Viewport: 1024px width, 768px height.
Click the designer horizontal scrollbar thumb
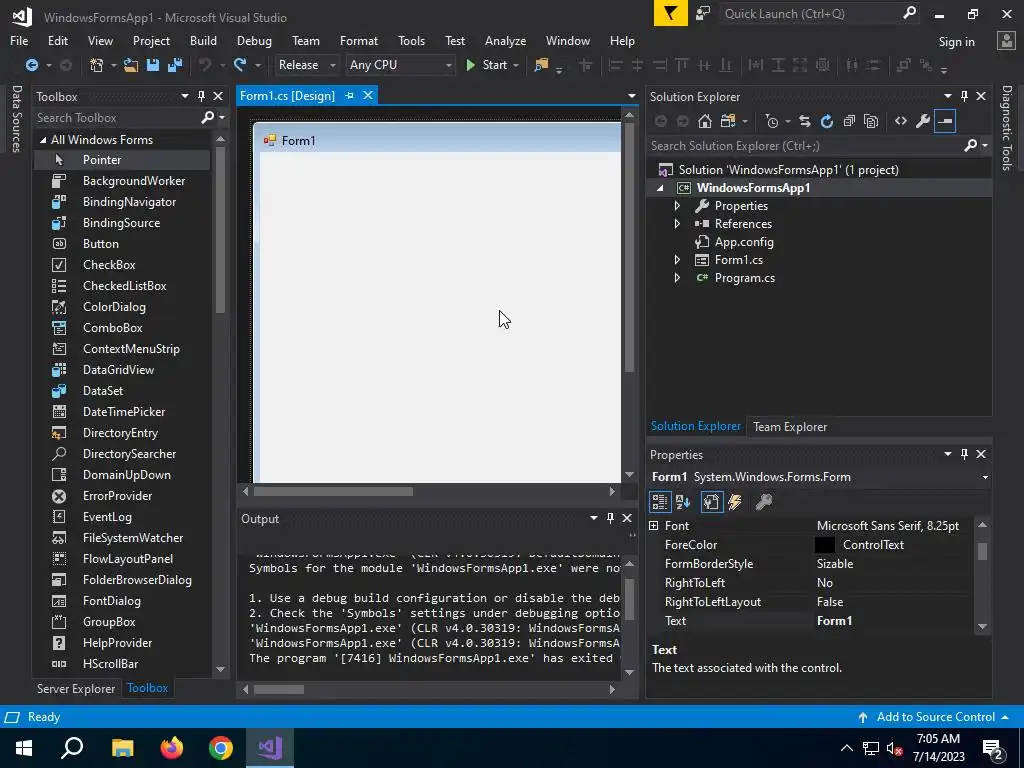pos(333,491)
